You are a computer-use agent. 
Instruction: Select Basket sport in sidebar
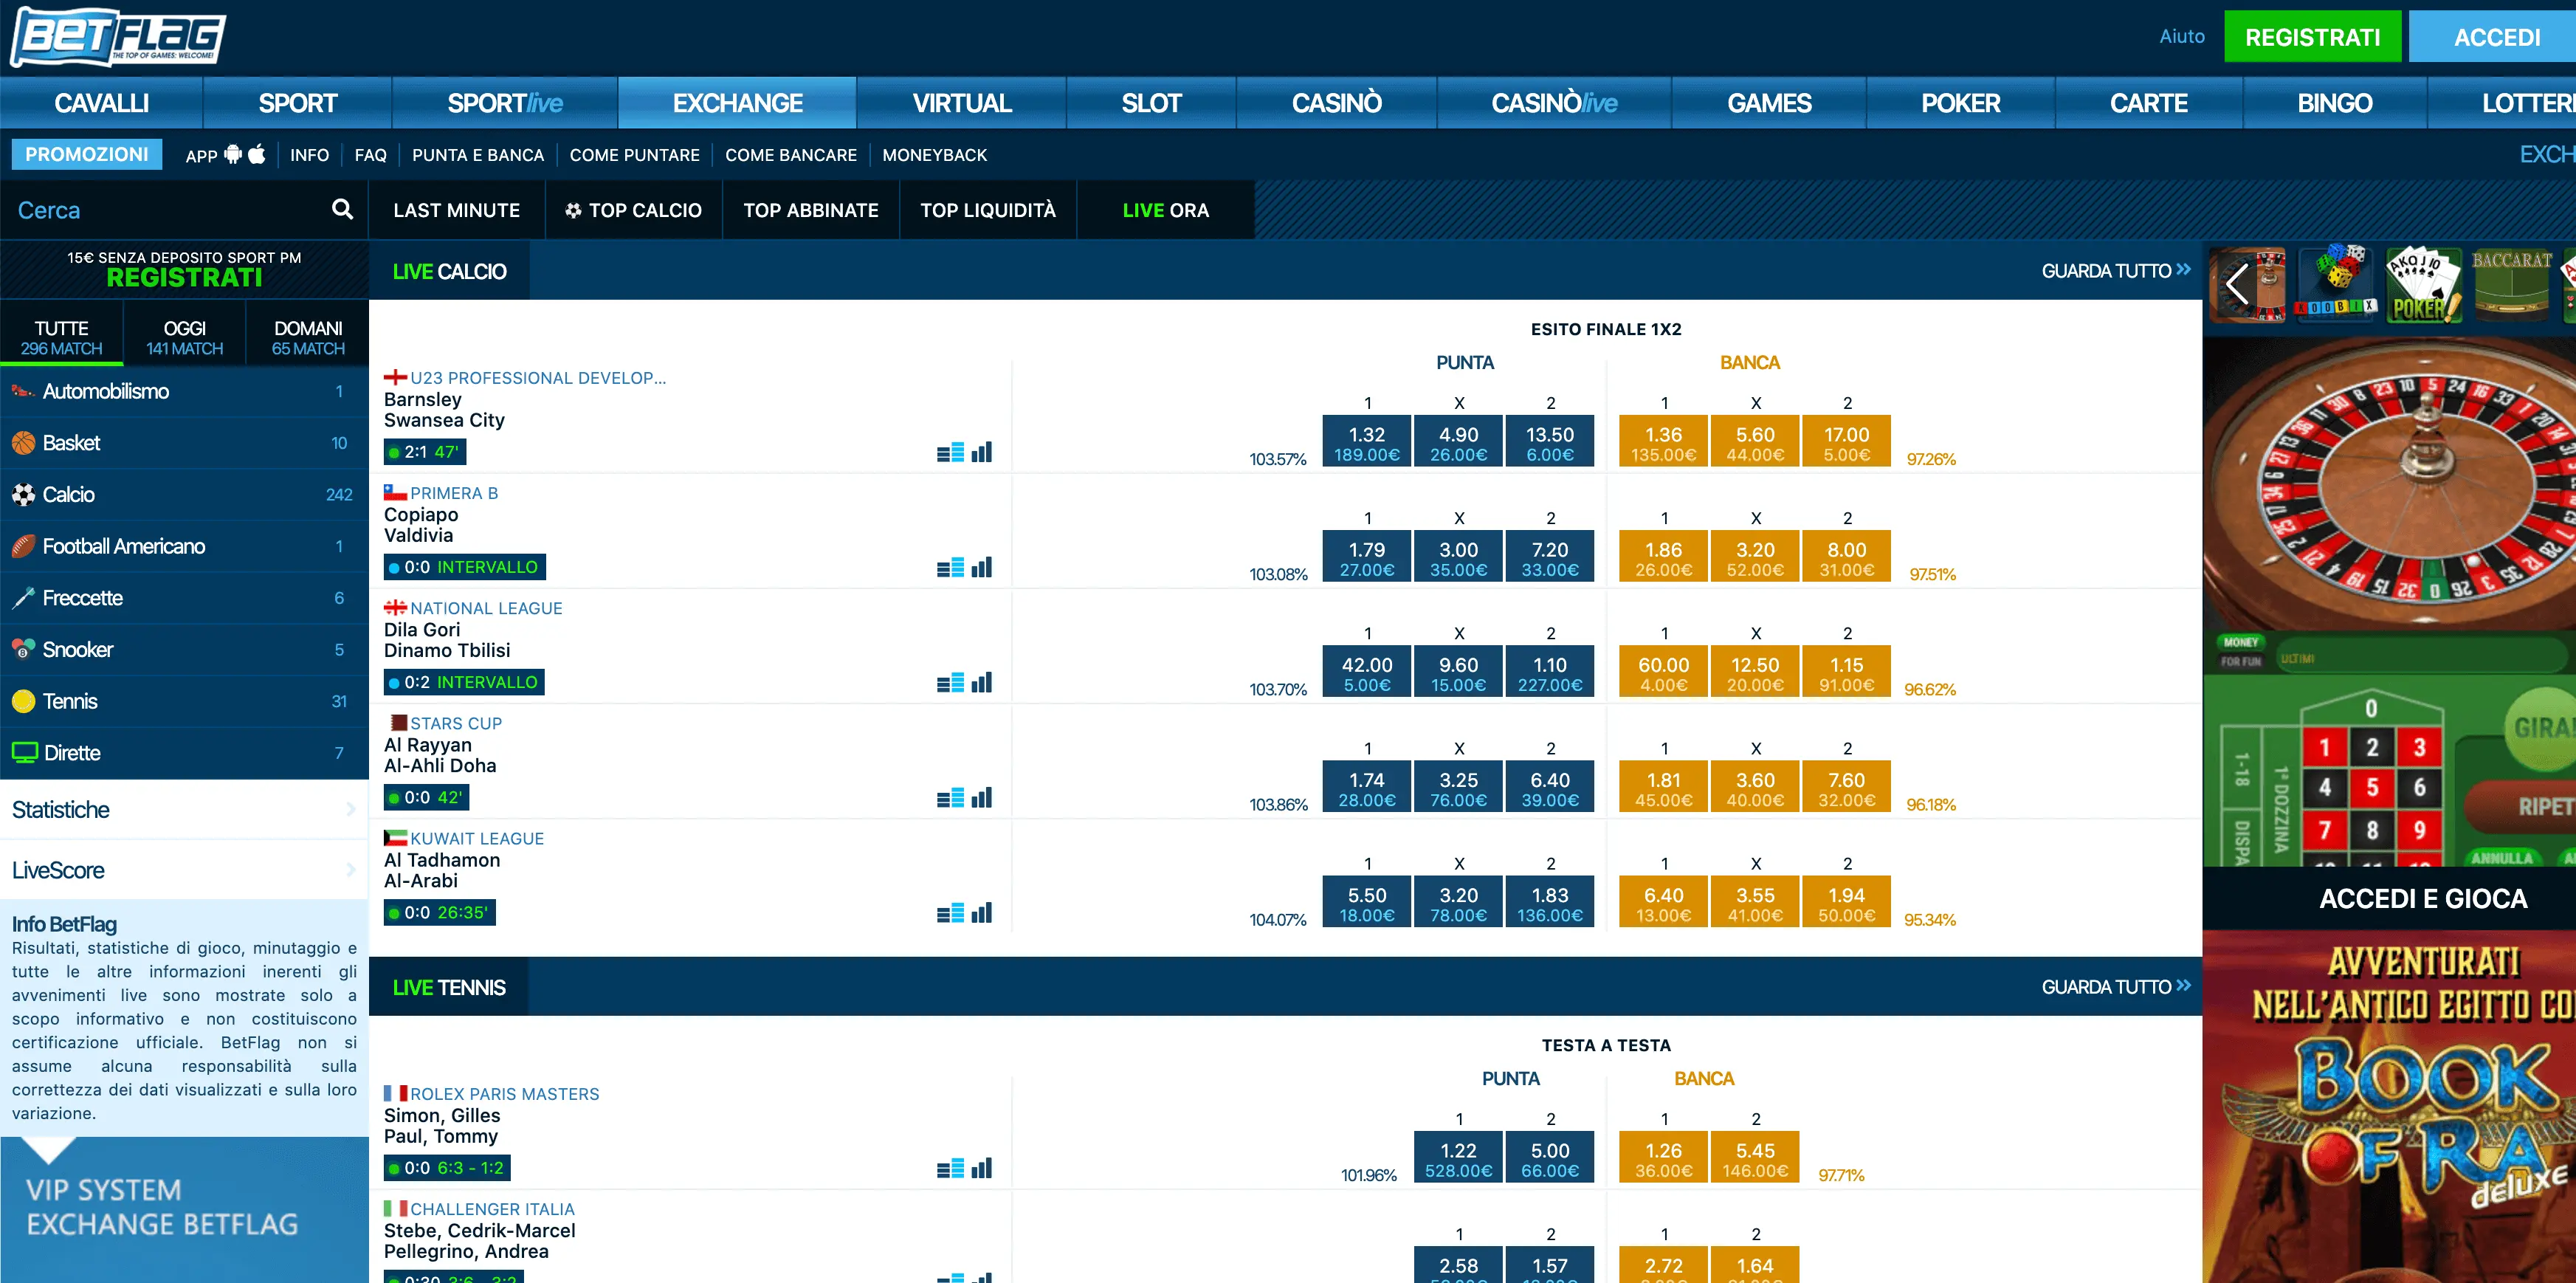tap(184, 443)
